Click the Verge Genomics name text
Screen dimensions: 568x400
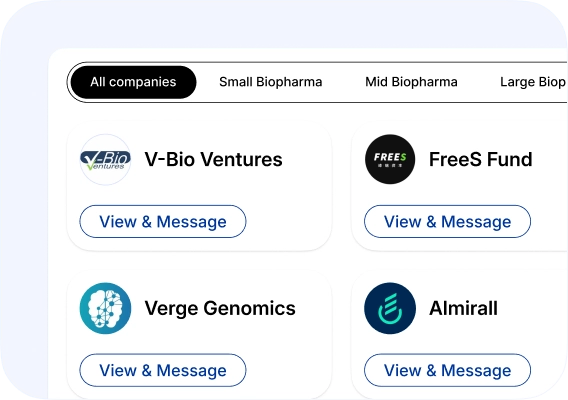pyautogui.click(x=220, y=308)
